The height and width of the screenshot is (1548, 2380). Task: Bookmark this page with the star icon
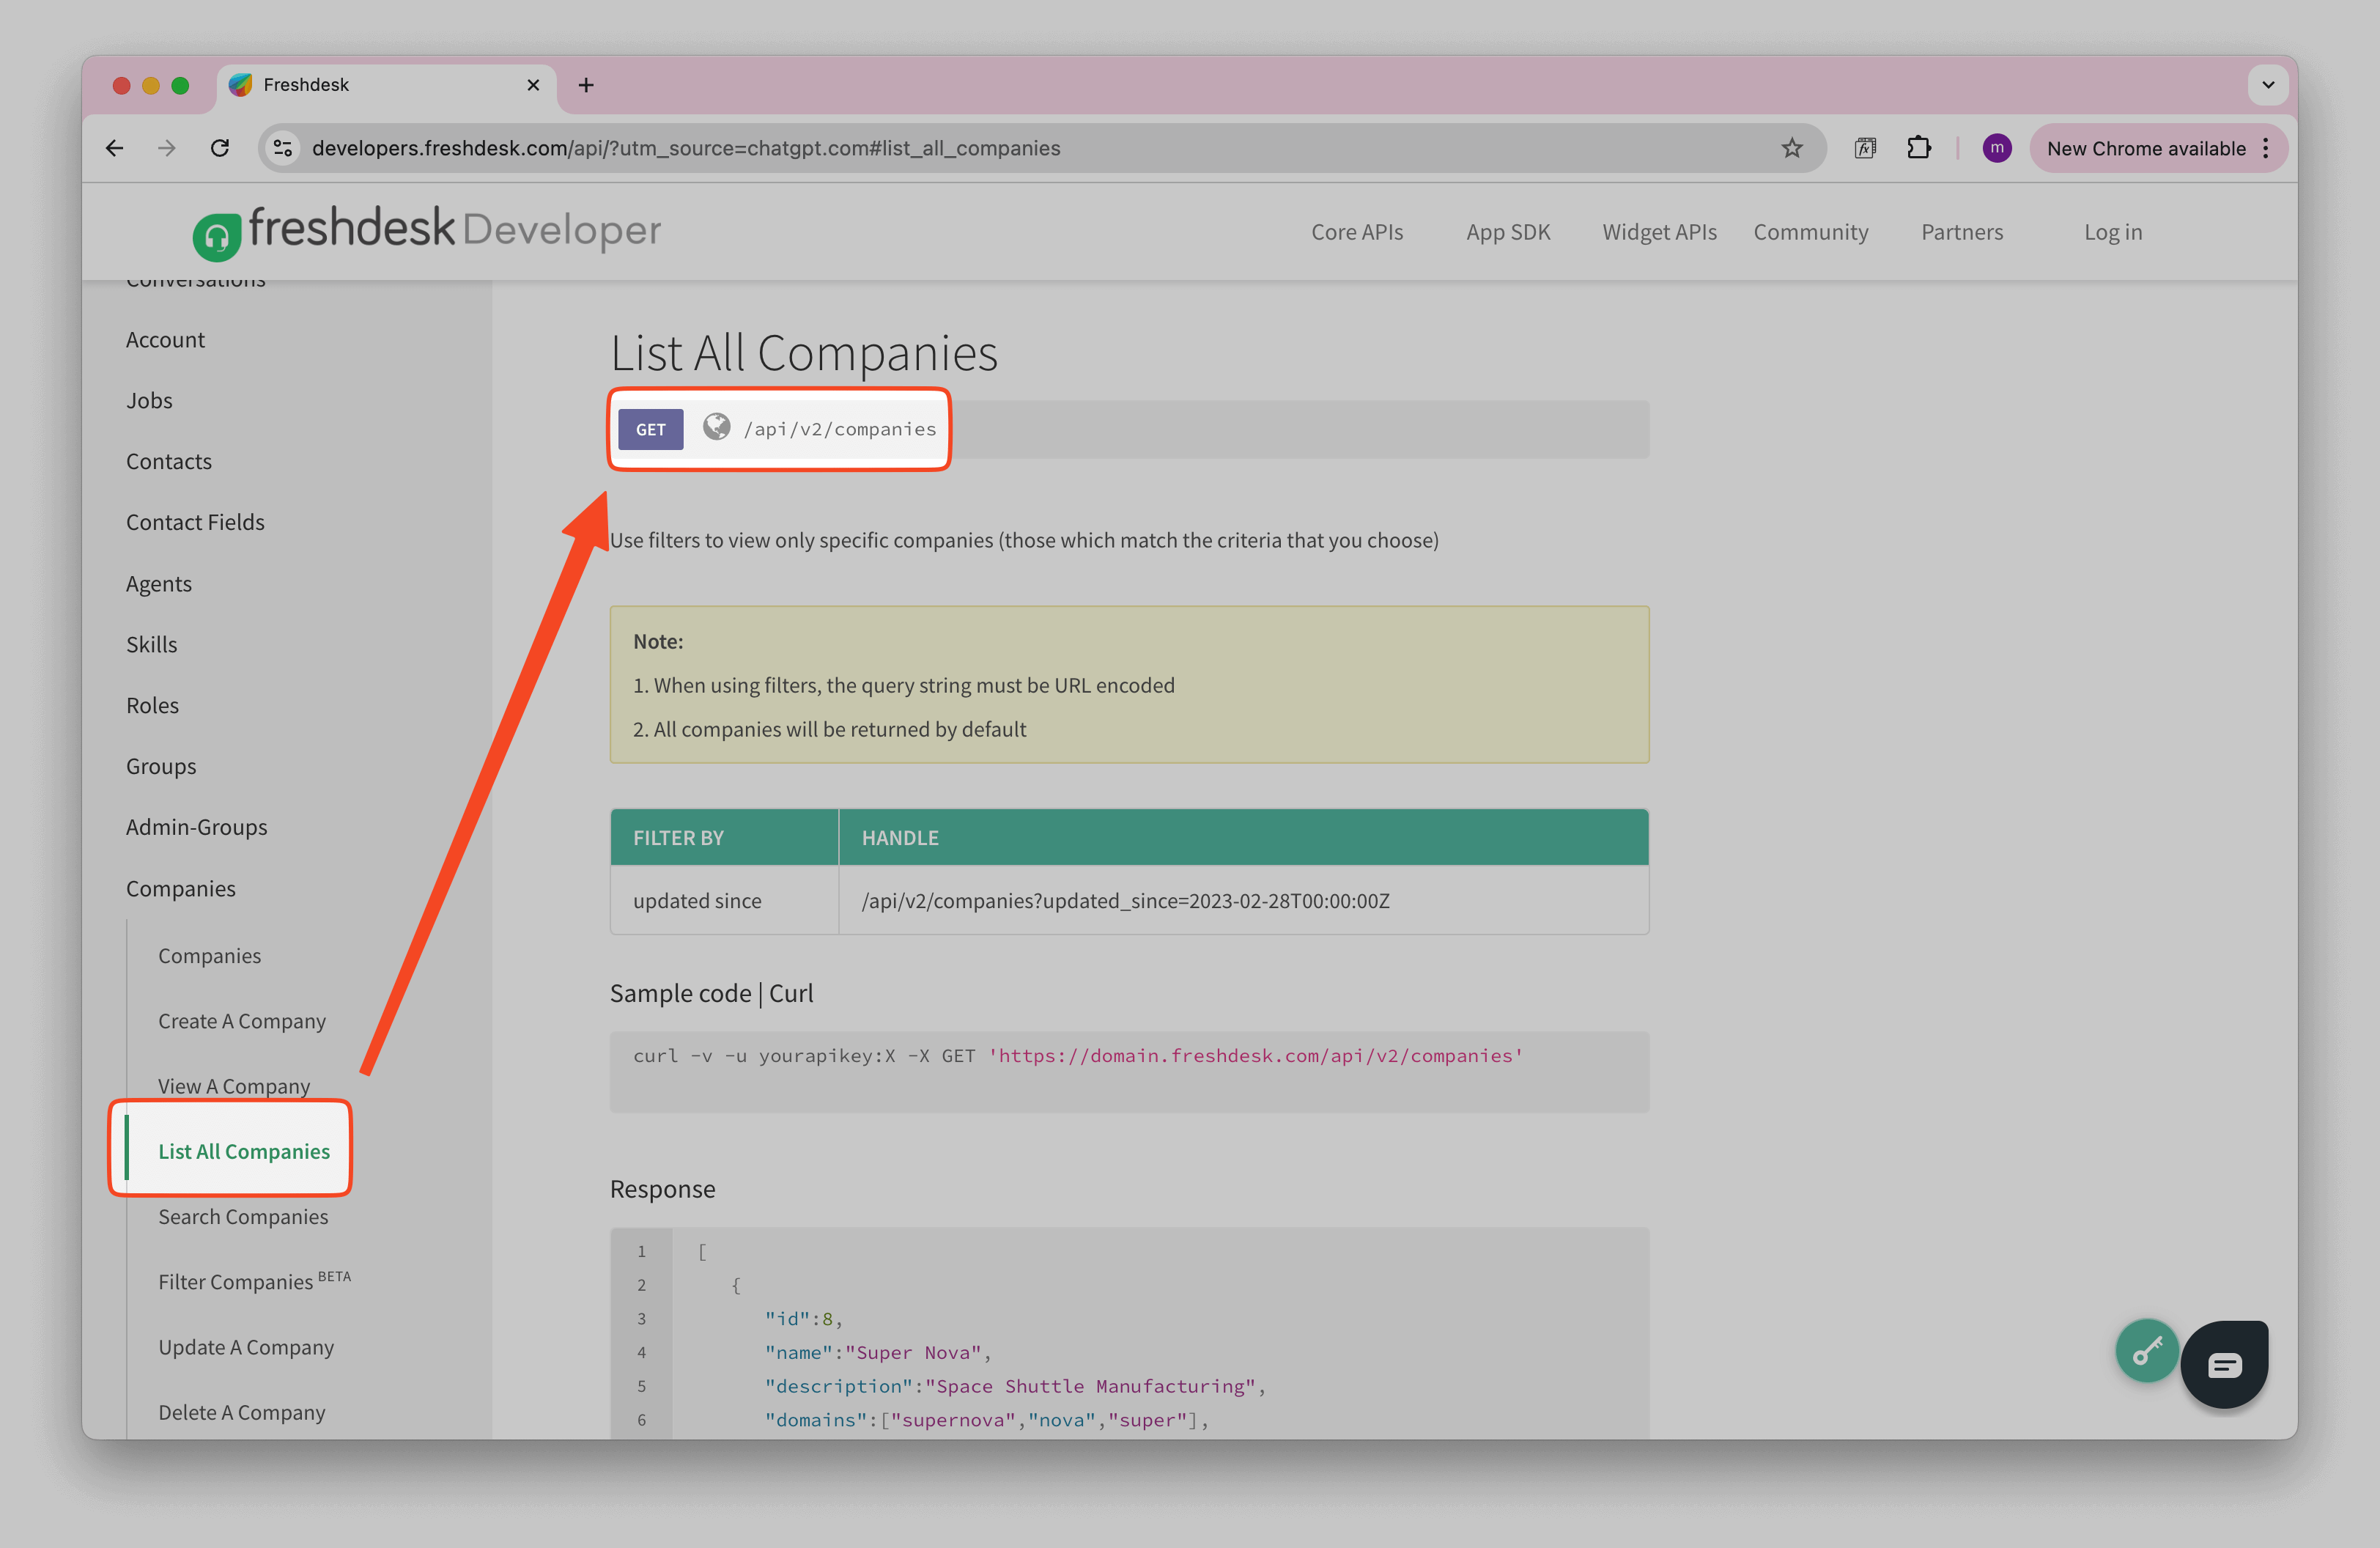[x=1792, y=148]
